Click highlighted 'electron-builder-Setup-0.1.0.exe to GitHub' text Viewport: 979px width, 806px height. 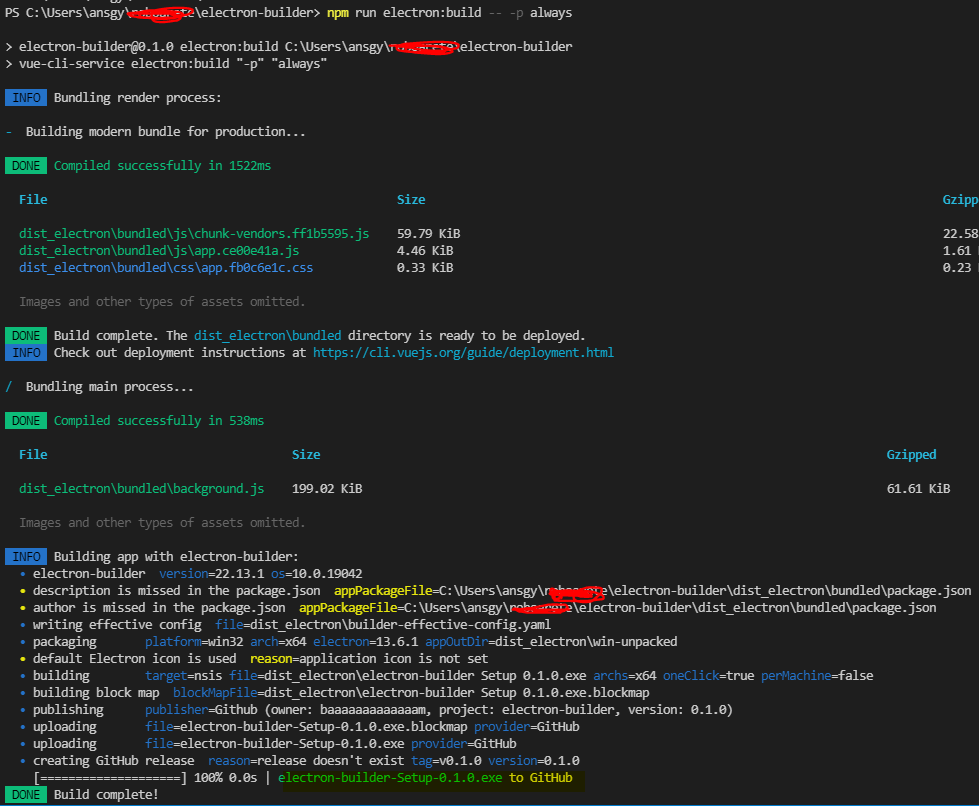click(x=425, y=778)
